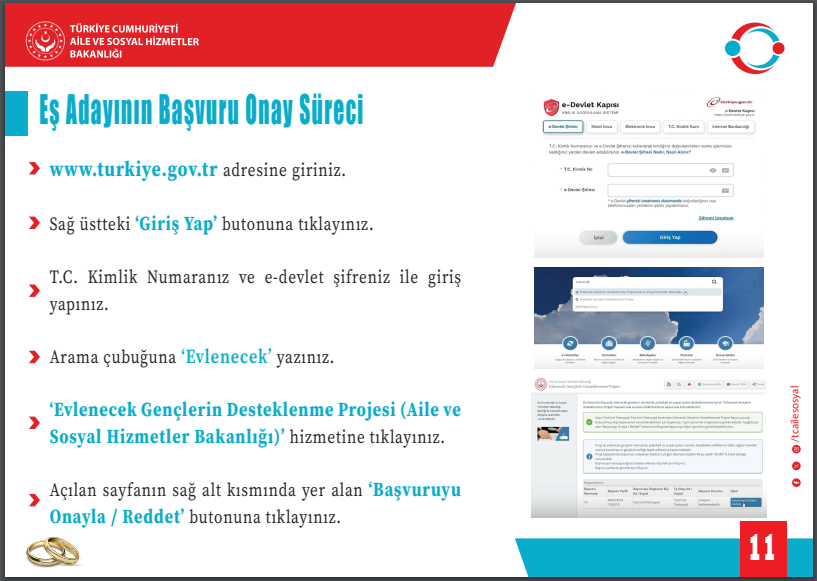Click the Başvuruyu Onayla / Reddet button in table
Image resolution: width=817 pixels, height=581 pixels.
[745, 502]
